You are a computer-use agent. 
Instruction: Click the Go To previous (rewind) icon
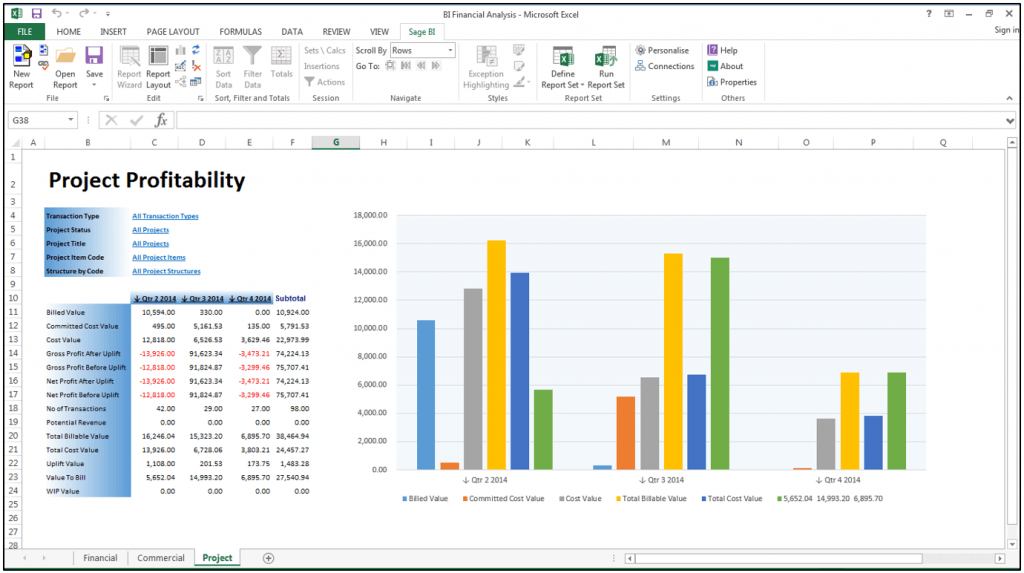point(421,65)
